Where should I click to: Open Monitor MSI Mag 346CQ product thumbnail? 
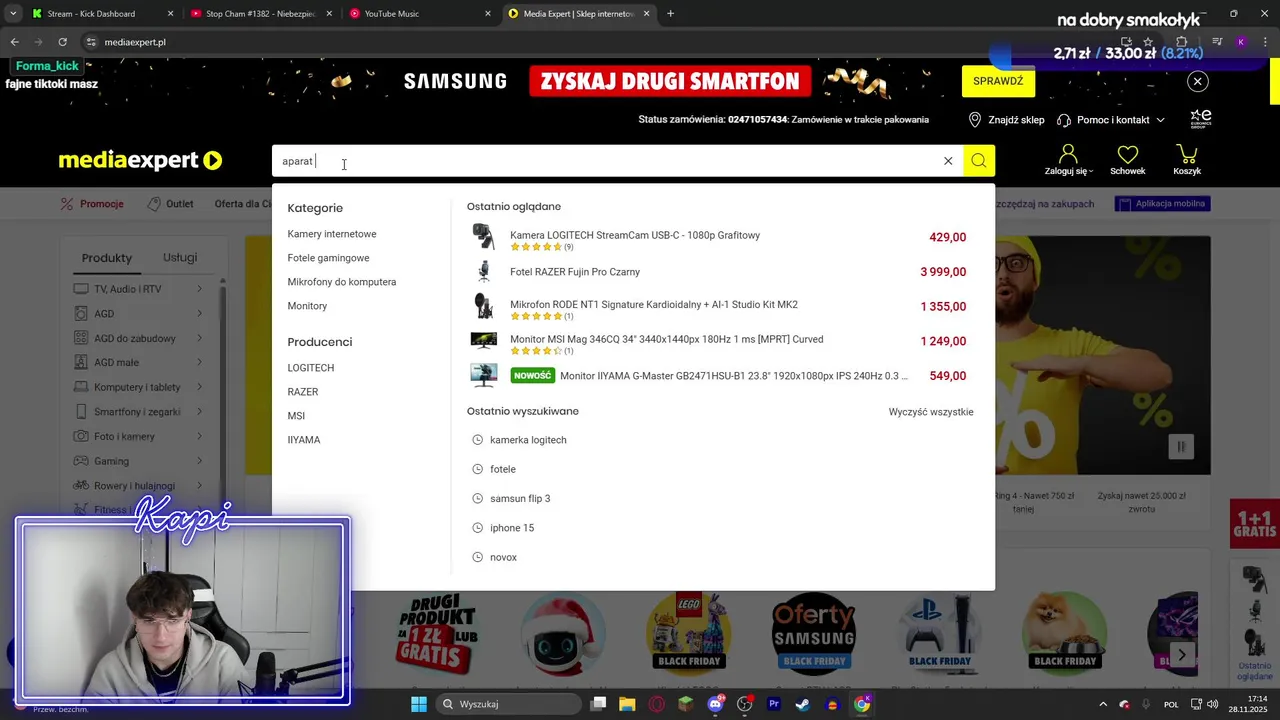point(484,341)
